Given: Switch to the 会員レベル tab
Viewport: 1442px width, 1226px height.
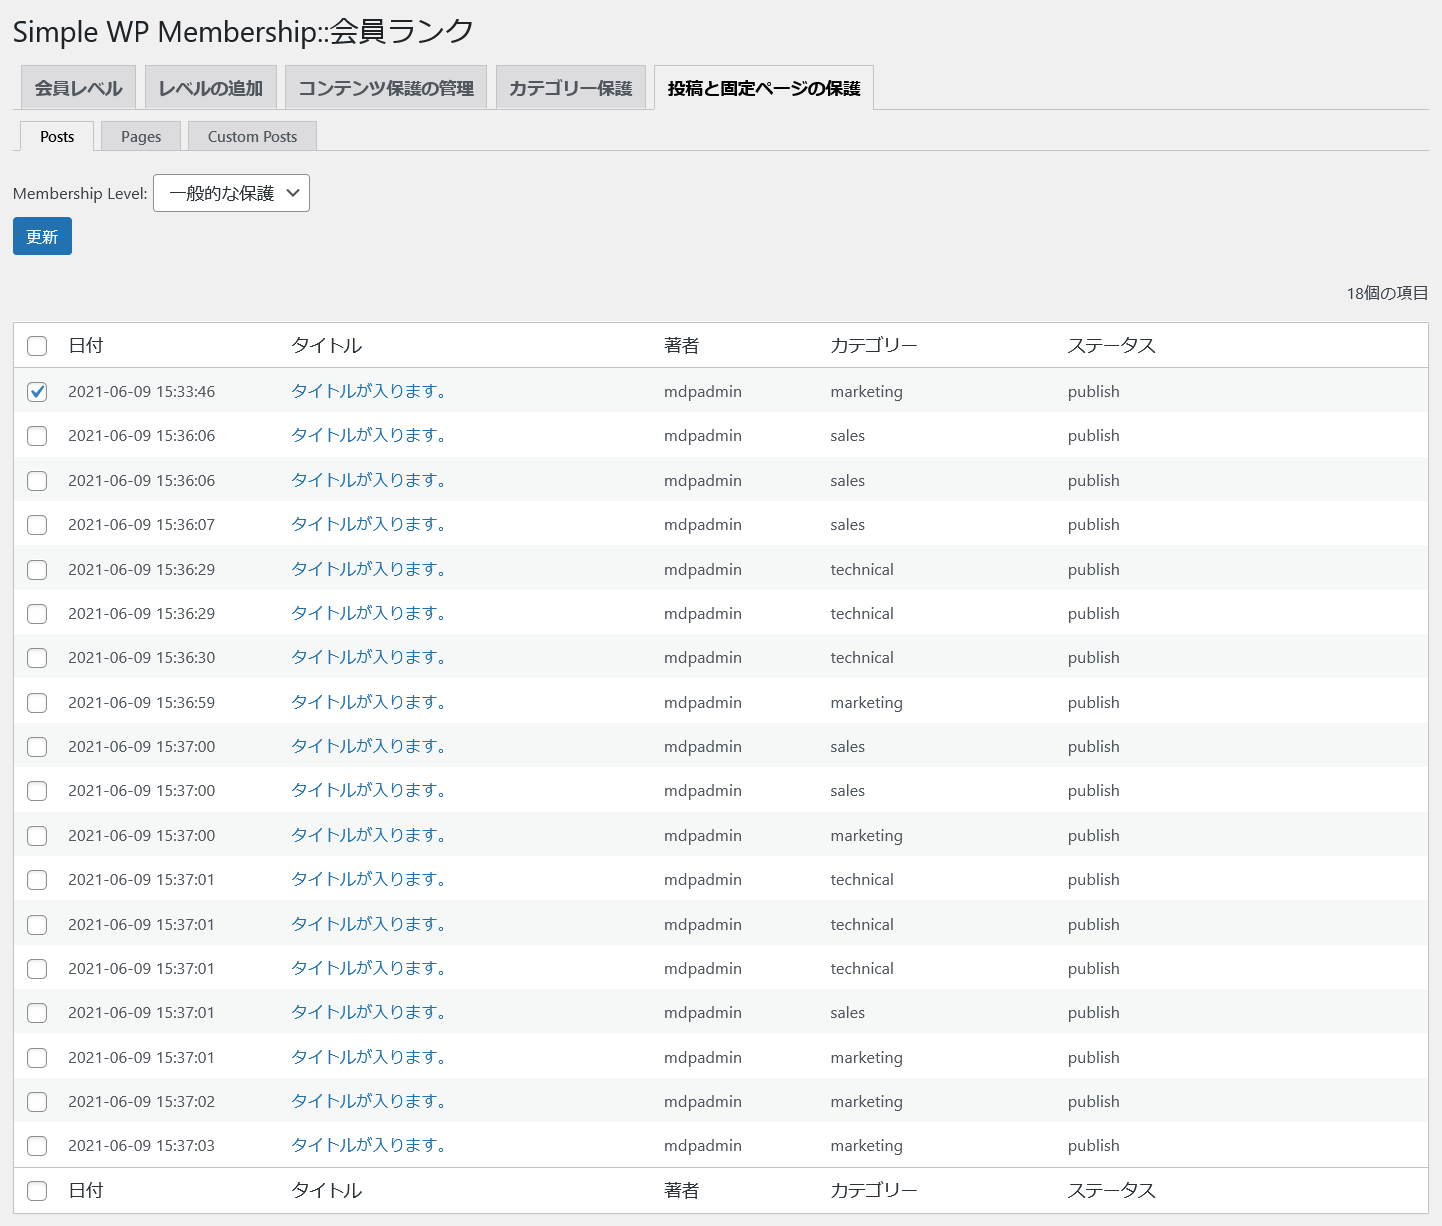Looking at the screenshot, I should click(x=78, y=88).
